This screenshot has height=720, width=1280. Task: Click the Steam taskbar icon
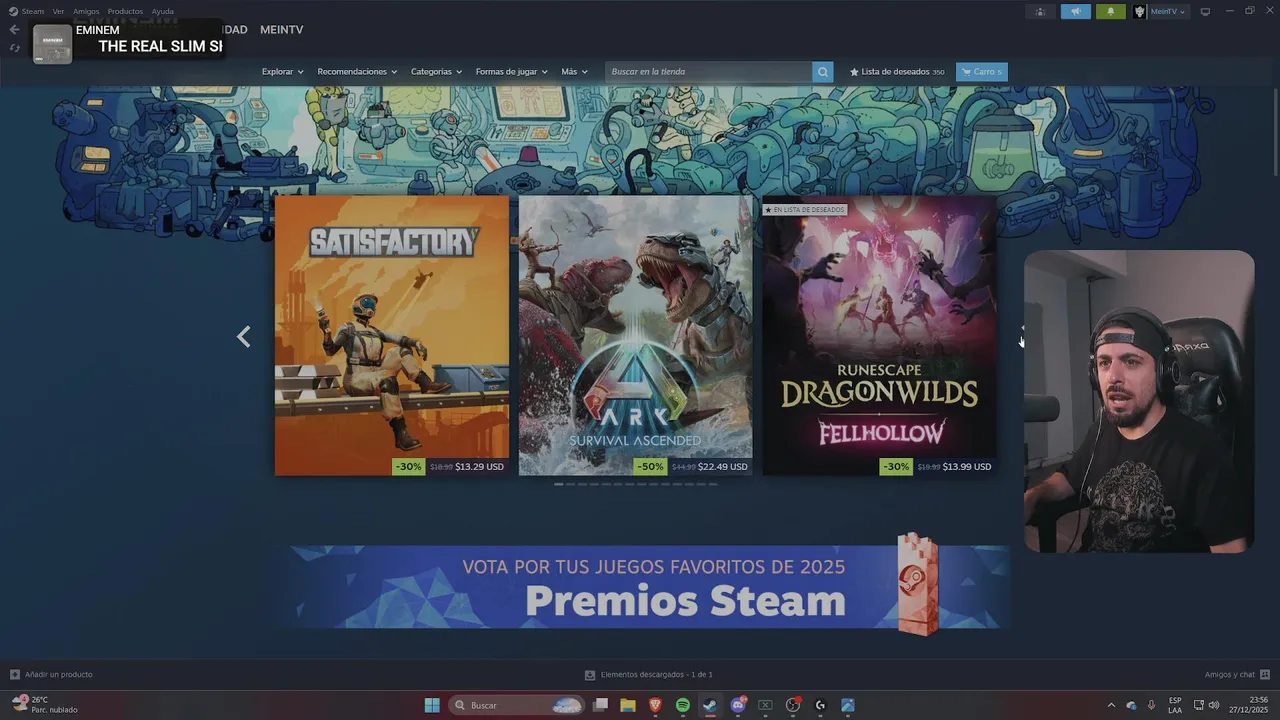(710, 705)
